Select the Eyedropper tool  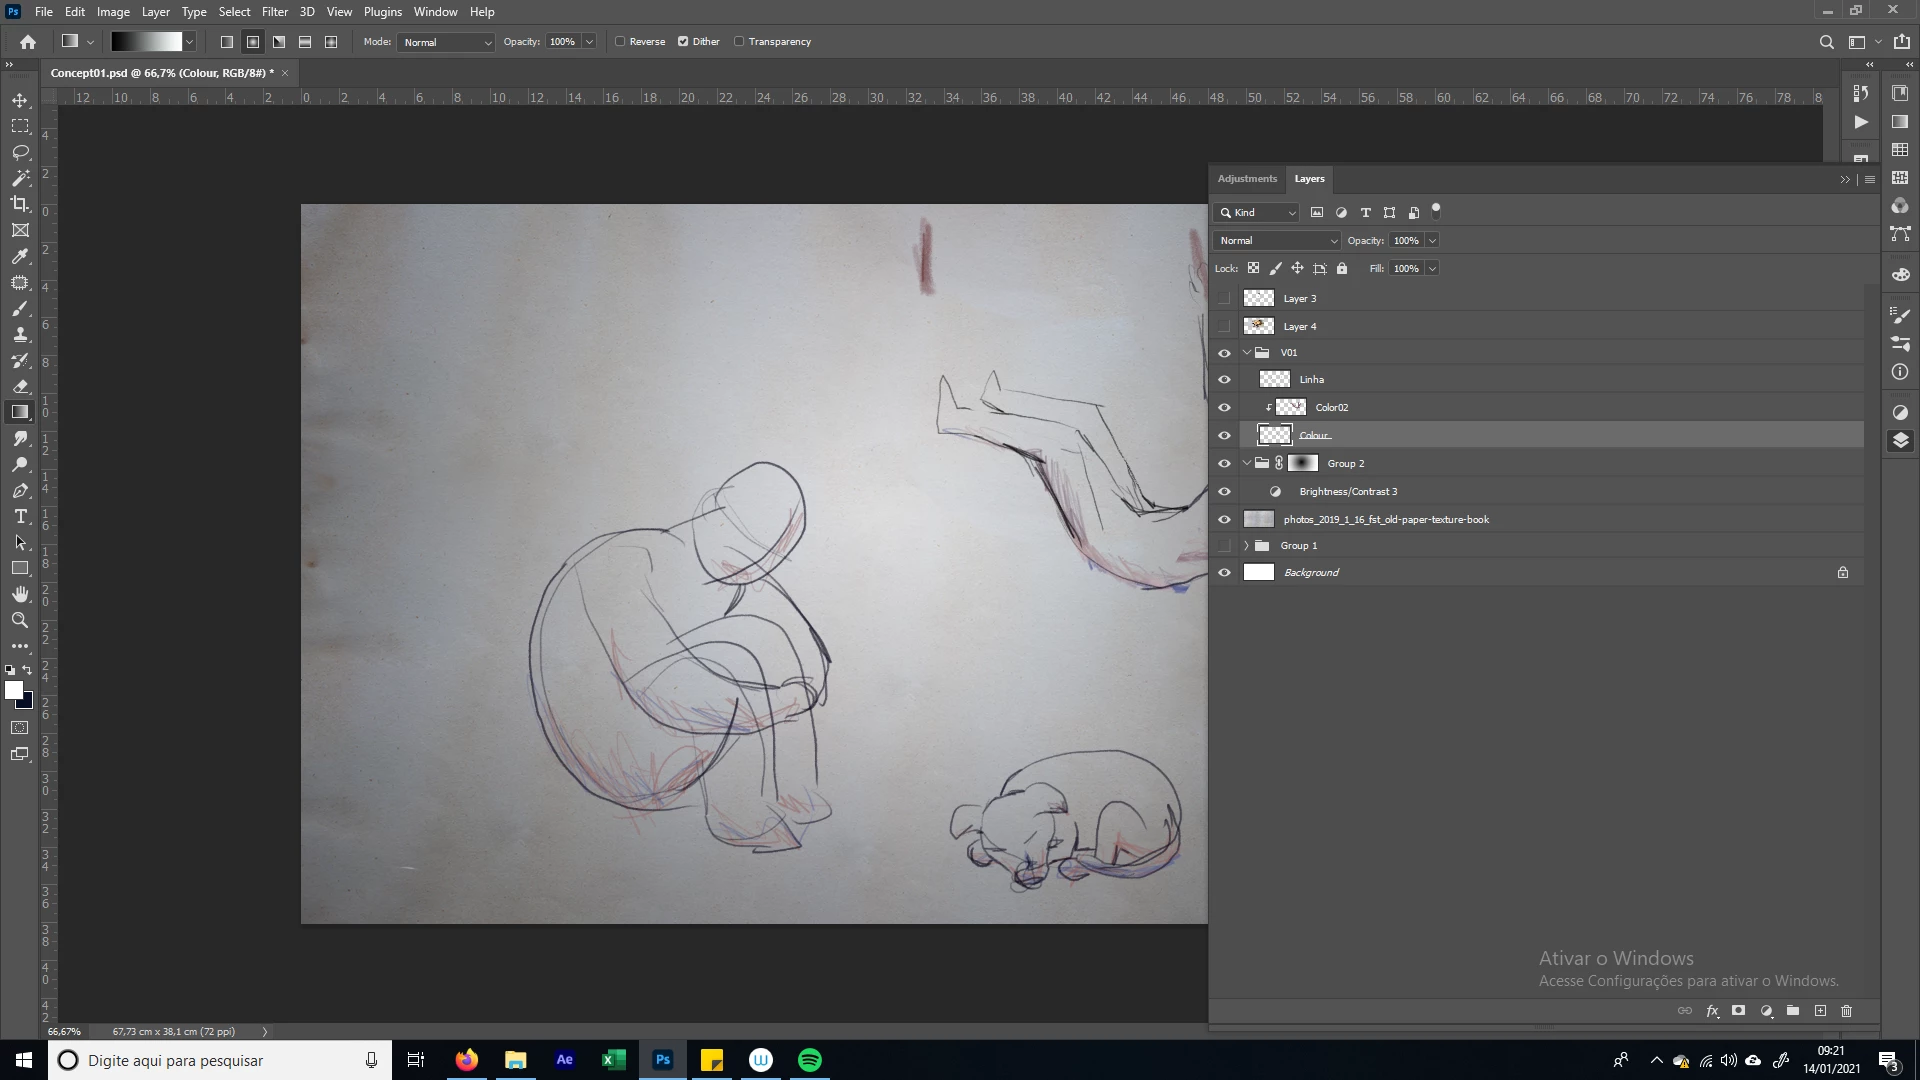tap(20, 257)
